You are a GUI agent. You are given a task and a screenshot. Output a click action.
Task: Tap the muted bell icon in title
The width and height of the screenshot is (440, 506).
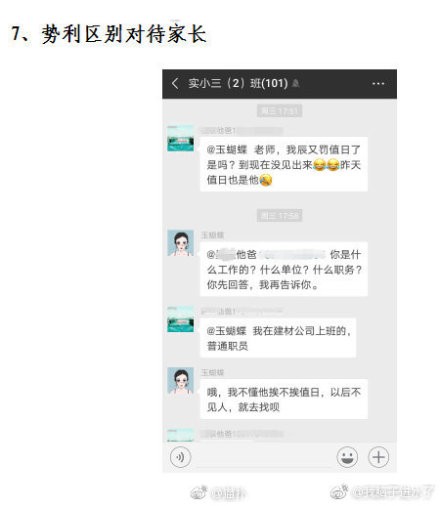pos(295,83)
